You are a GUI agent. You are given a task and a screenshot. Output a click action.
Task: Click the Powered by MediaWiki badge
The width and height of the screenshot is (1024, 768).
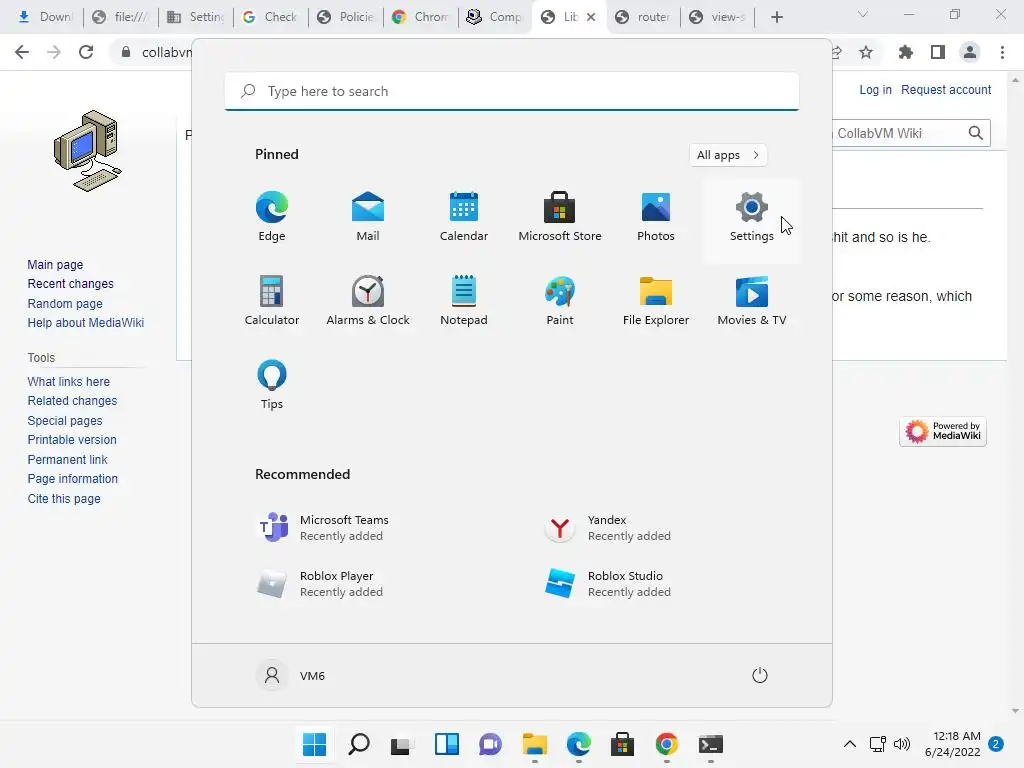943,432
